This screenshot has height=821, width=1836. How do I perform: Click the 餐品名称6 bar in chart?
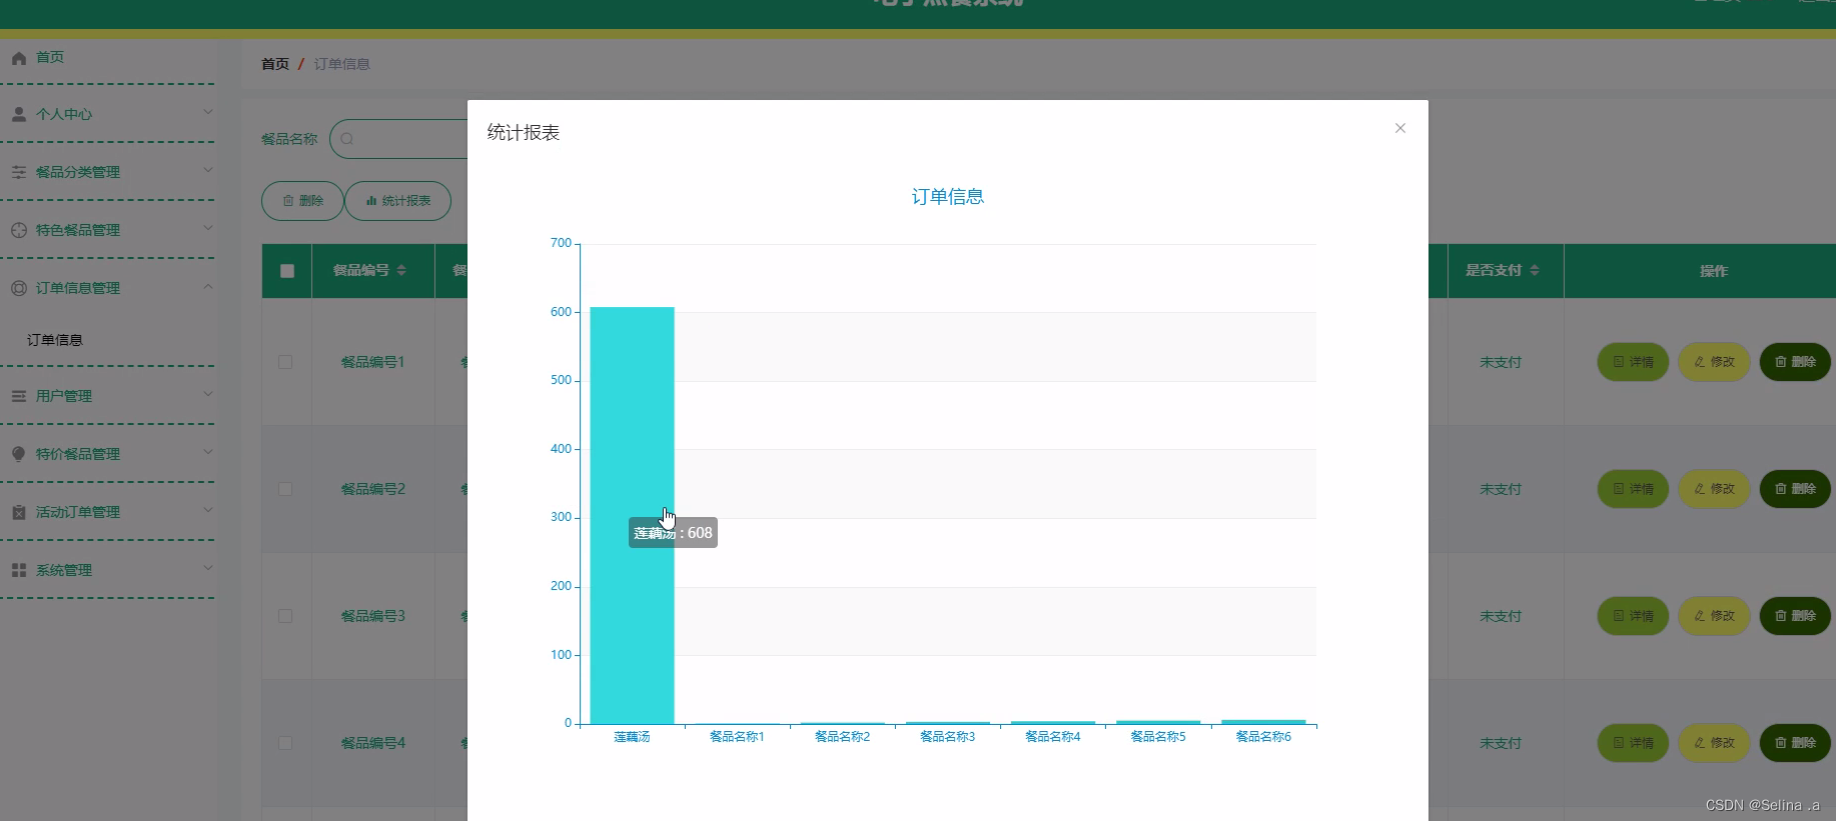click(x=1263, y=721)
